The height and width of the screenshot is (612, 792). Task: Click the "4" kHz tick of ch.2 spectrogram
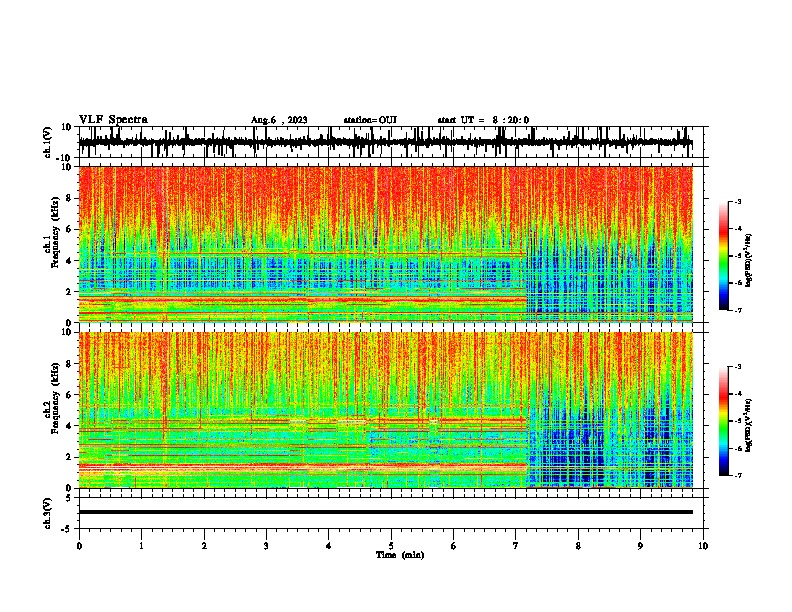pos(70,426)
